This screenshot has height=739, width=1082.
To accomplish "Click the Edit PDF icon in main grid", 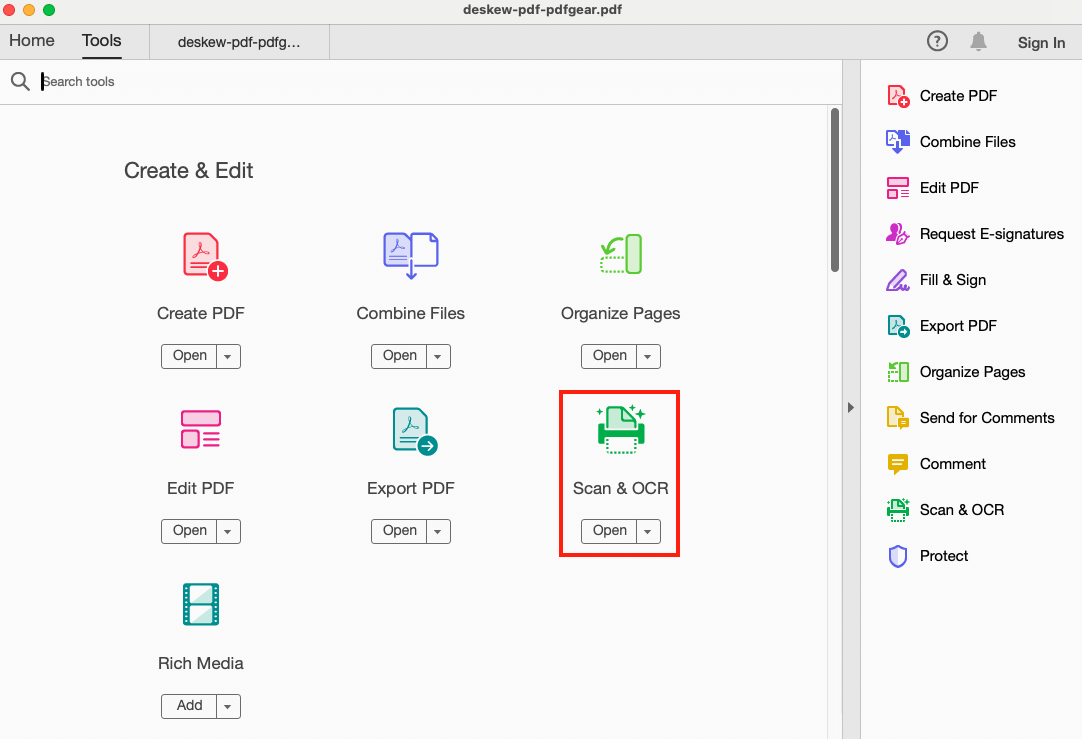I will [x=201, y=429].
